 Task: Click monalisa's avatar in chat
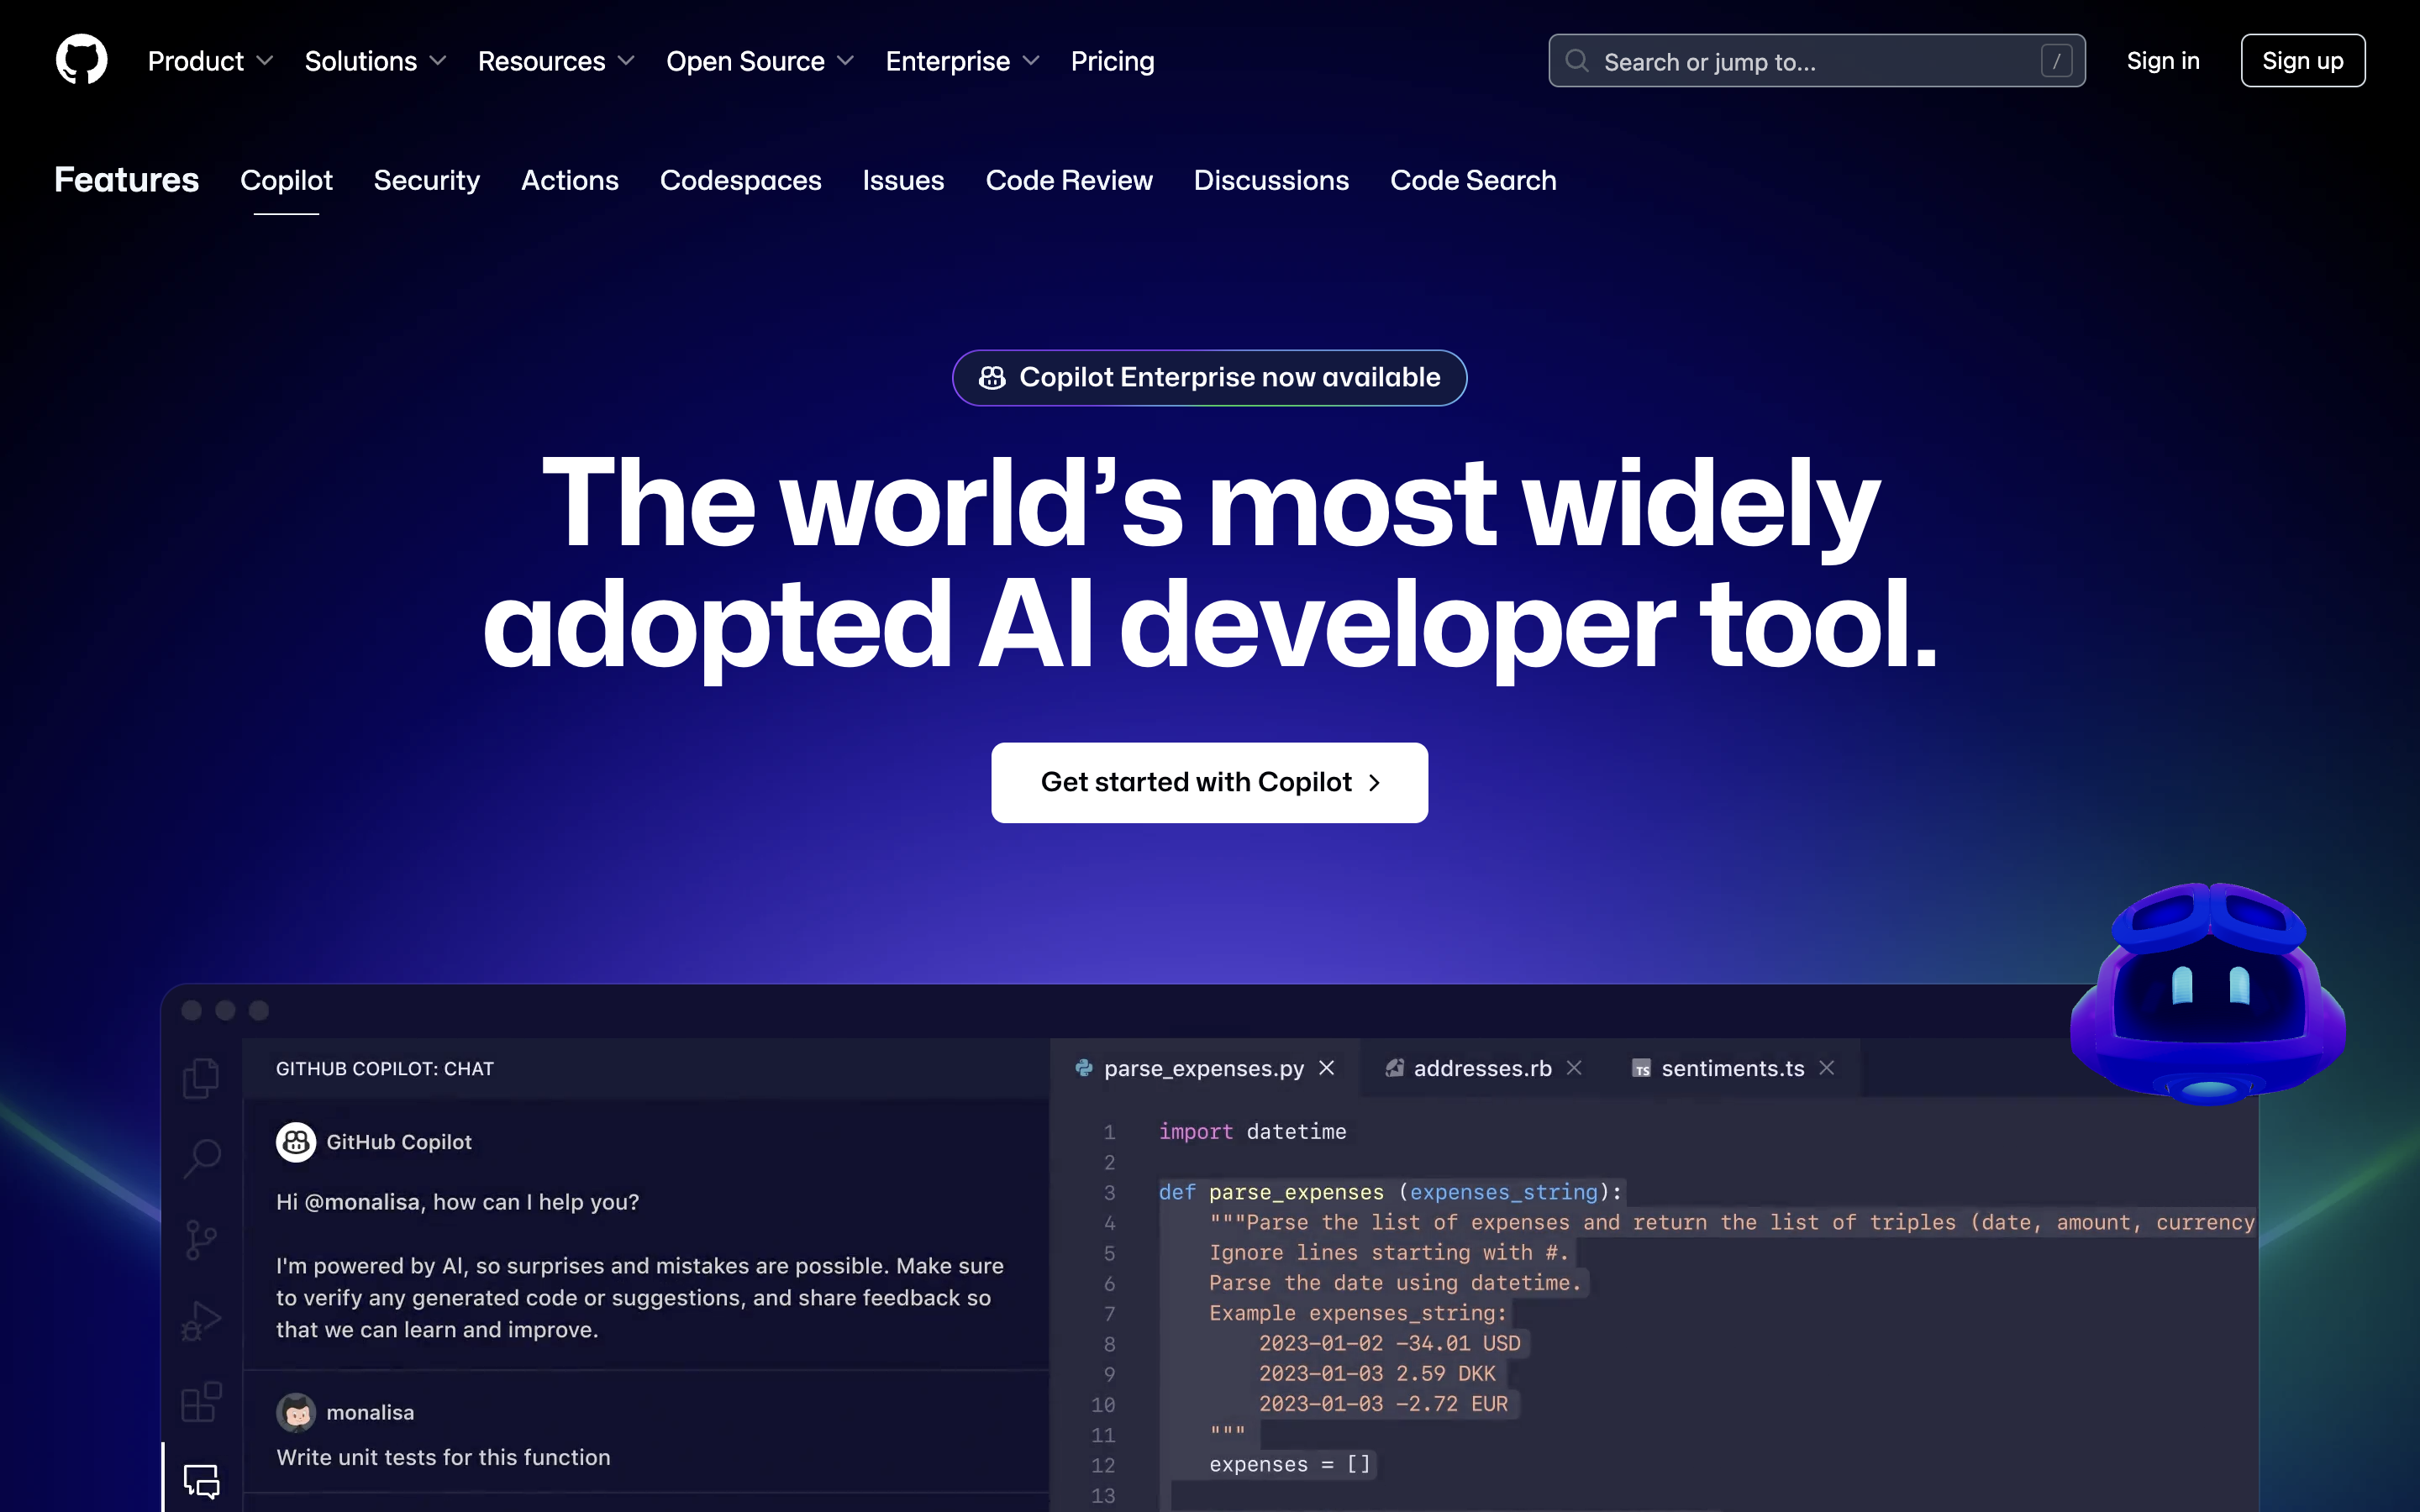tap(296, 1412)
